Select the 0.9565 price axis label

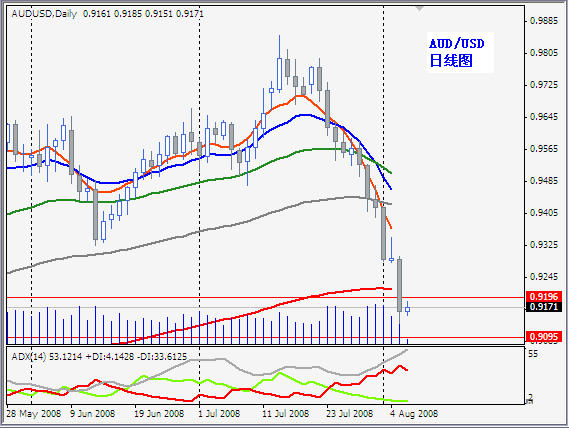click(544, 148)
